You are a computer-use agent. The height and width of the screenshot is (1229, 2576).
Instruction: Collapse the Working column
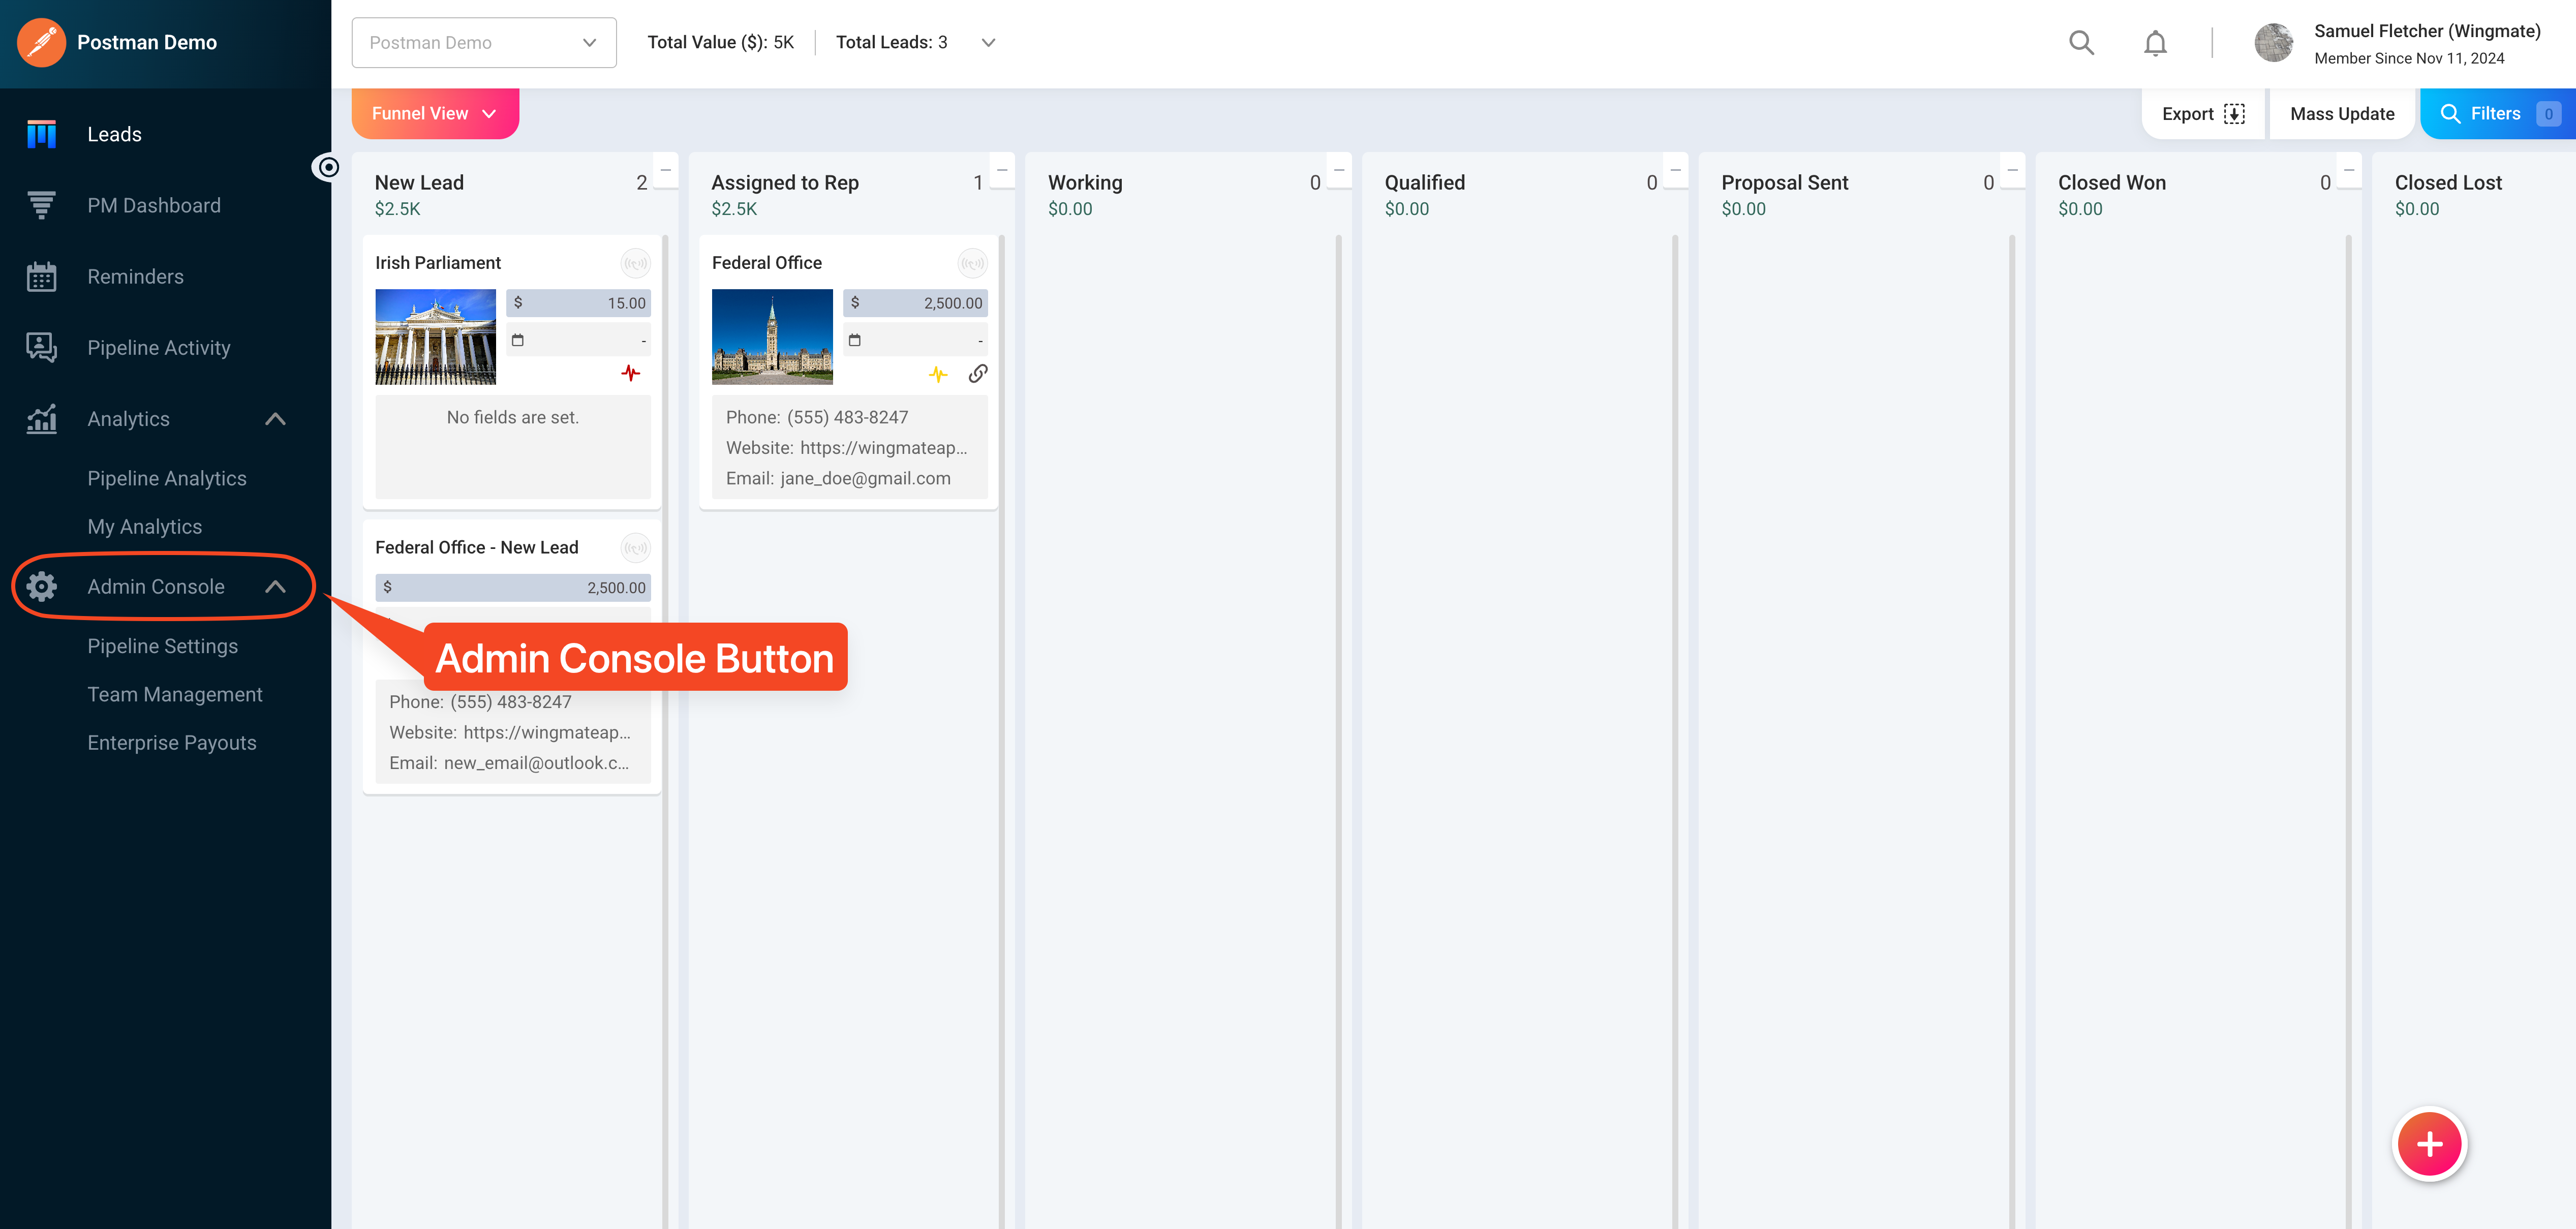[1339, 170]
